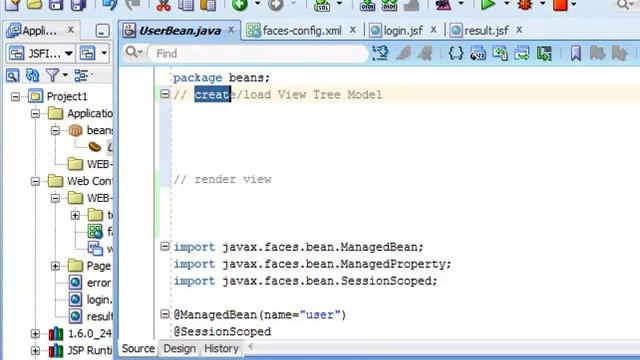Screen dimensions: 640x360
Task: Click the funnel Filter icon in navigator
Action: [x=53, y=76]
